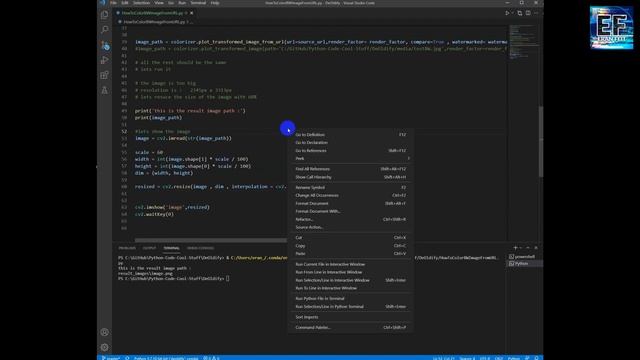
Task: Open the Accounts icon at sidebar bottom
Action: (x=104, y=332)
